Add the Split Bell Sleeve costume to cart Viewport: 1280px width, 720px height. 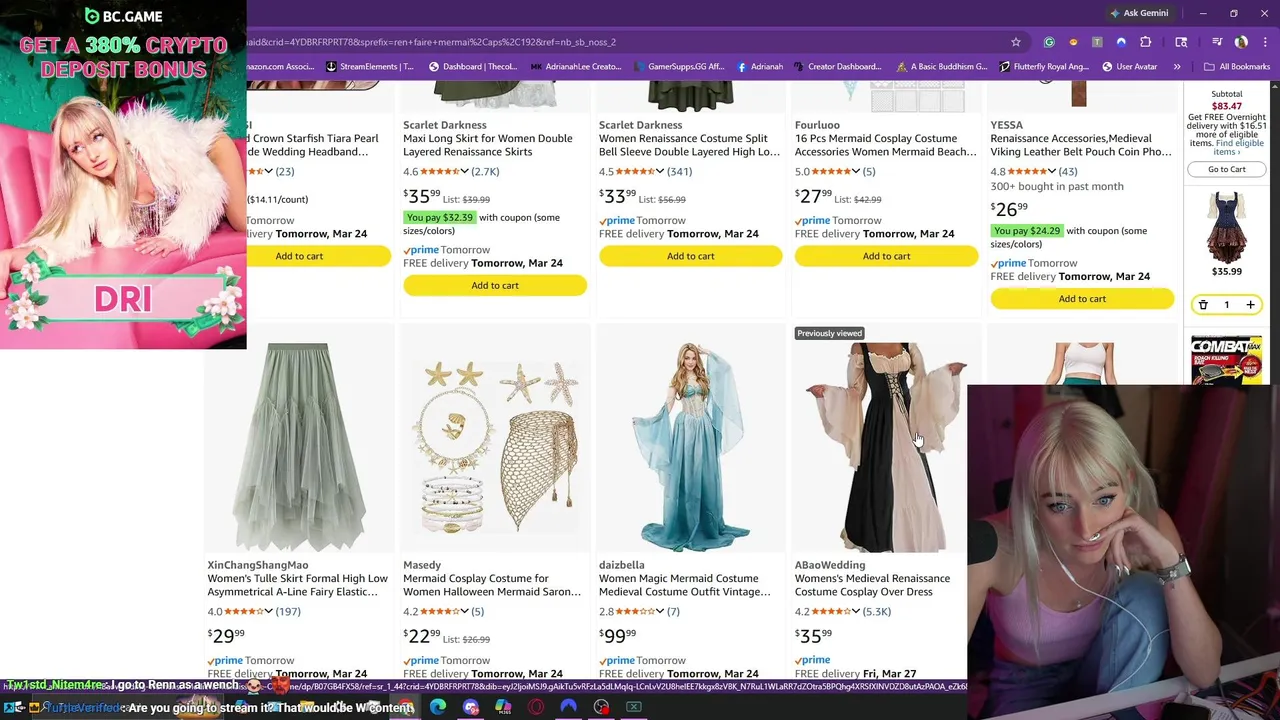click(x=691, y=256)
